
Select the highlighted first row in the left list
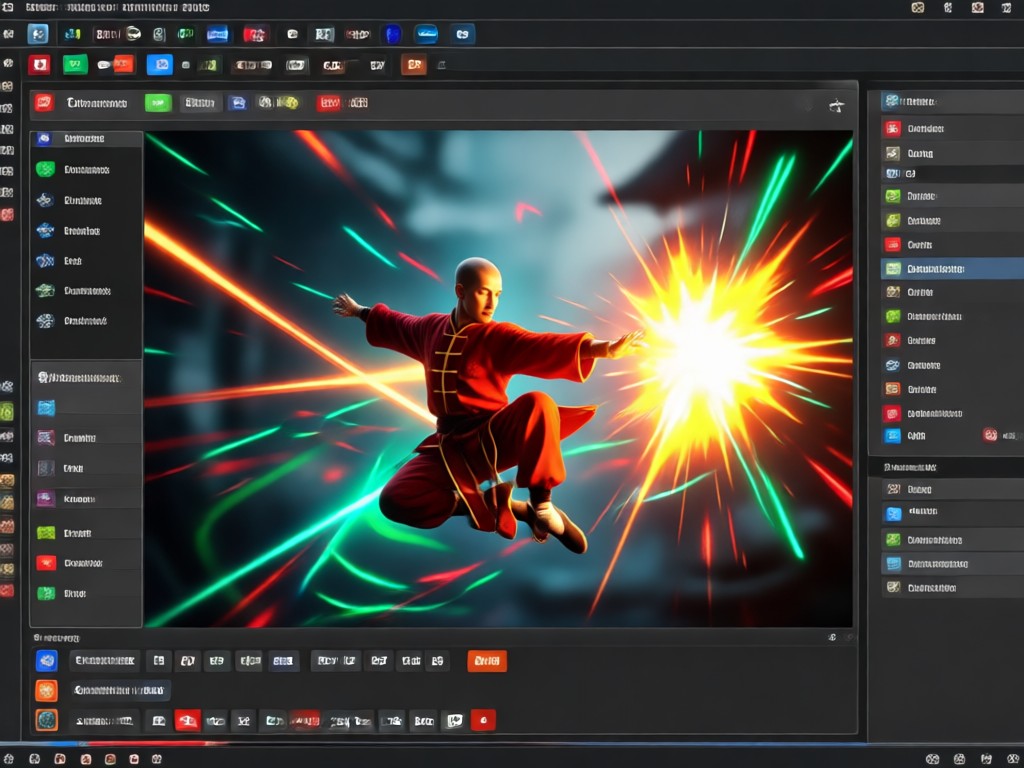point(86,138)
